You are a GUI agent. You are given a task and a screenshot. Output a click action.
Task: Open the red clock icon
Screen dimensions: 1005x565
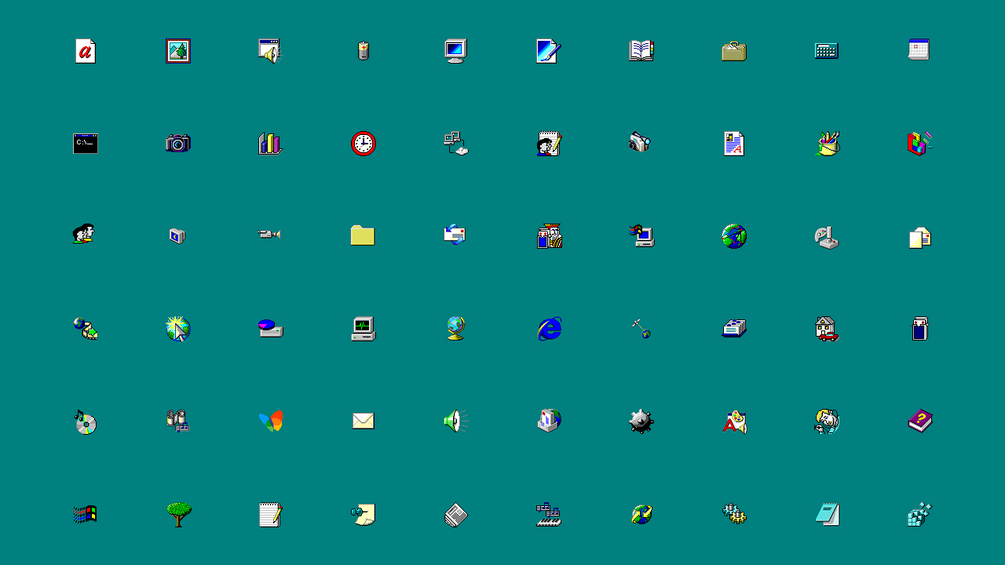(x=363, y=143)
